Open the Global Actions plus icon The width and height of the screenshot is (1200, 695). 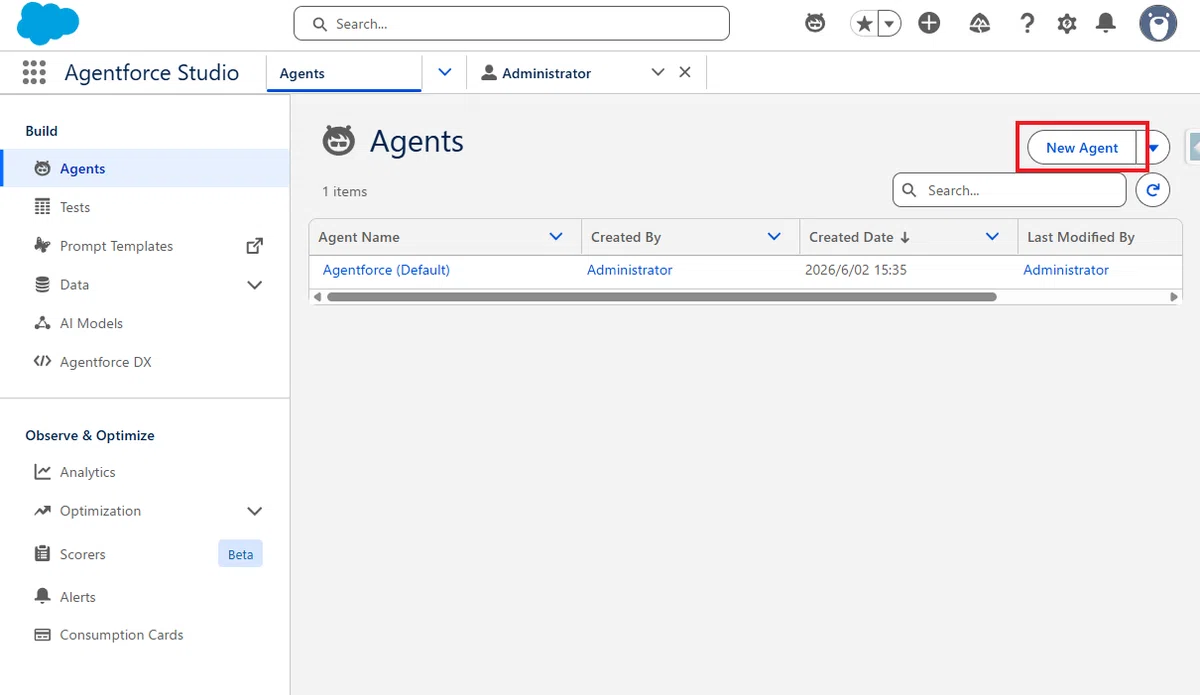(x=929, y=23)
